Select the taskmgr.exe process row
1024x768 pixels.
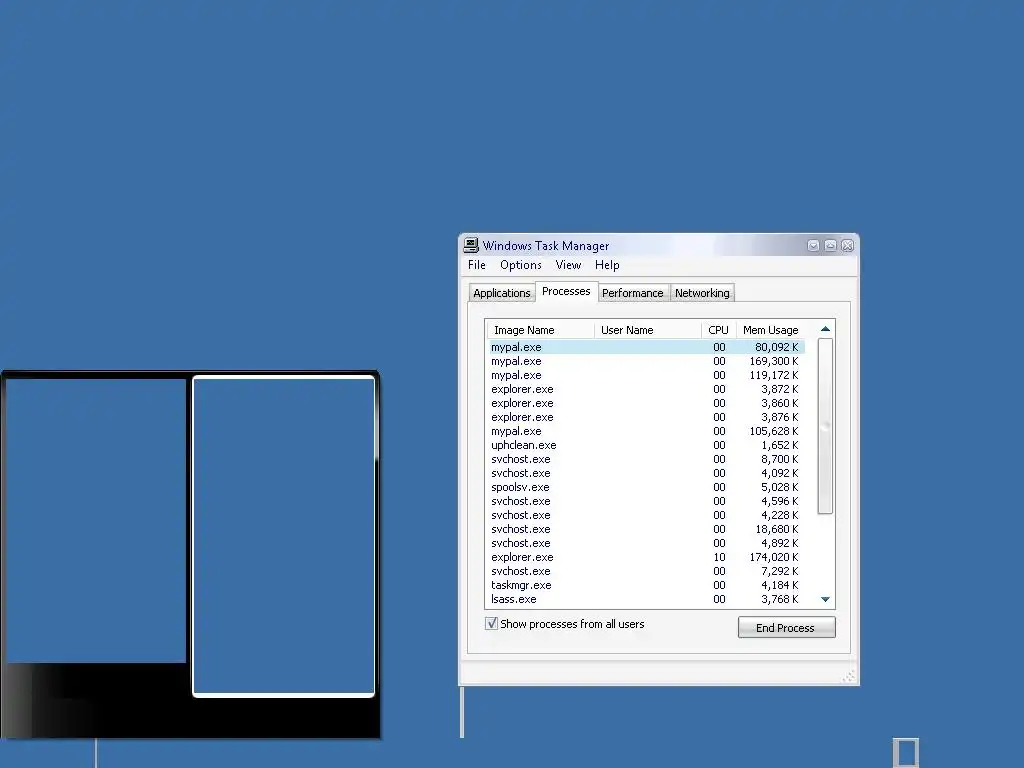(x=647, y=586)
